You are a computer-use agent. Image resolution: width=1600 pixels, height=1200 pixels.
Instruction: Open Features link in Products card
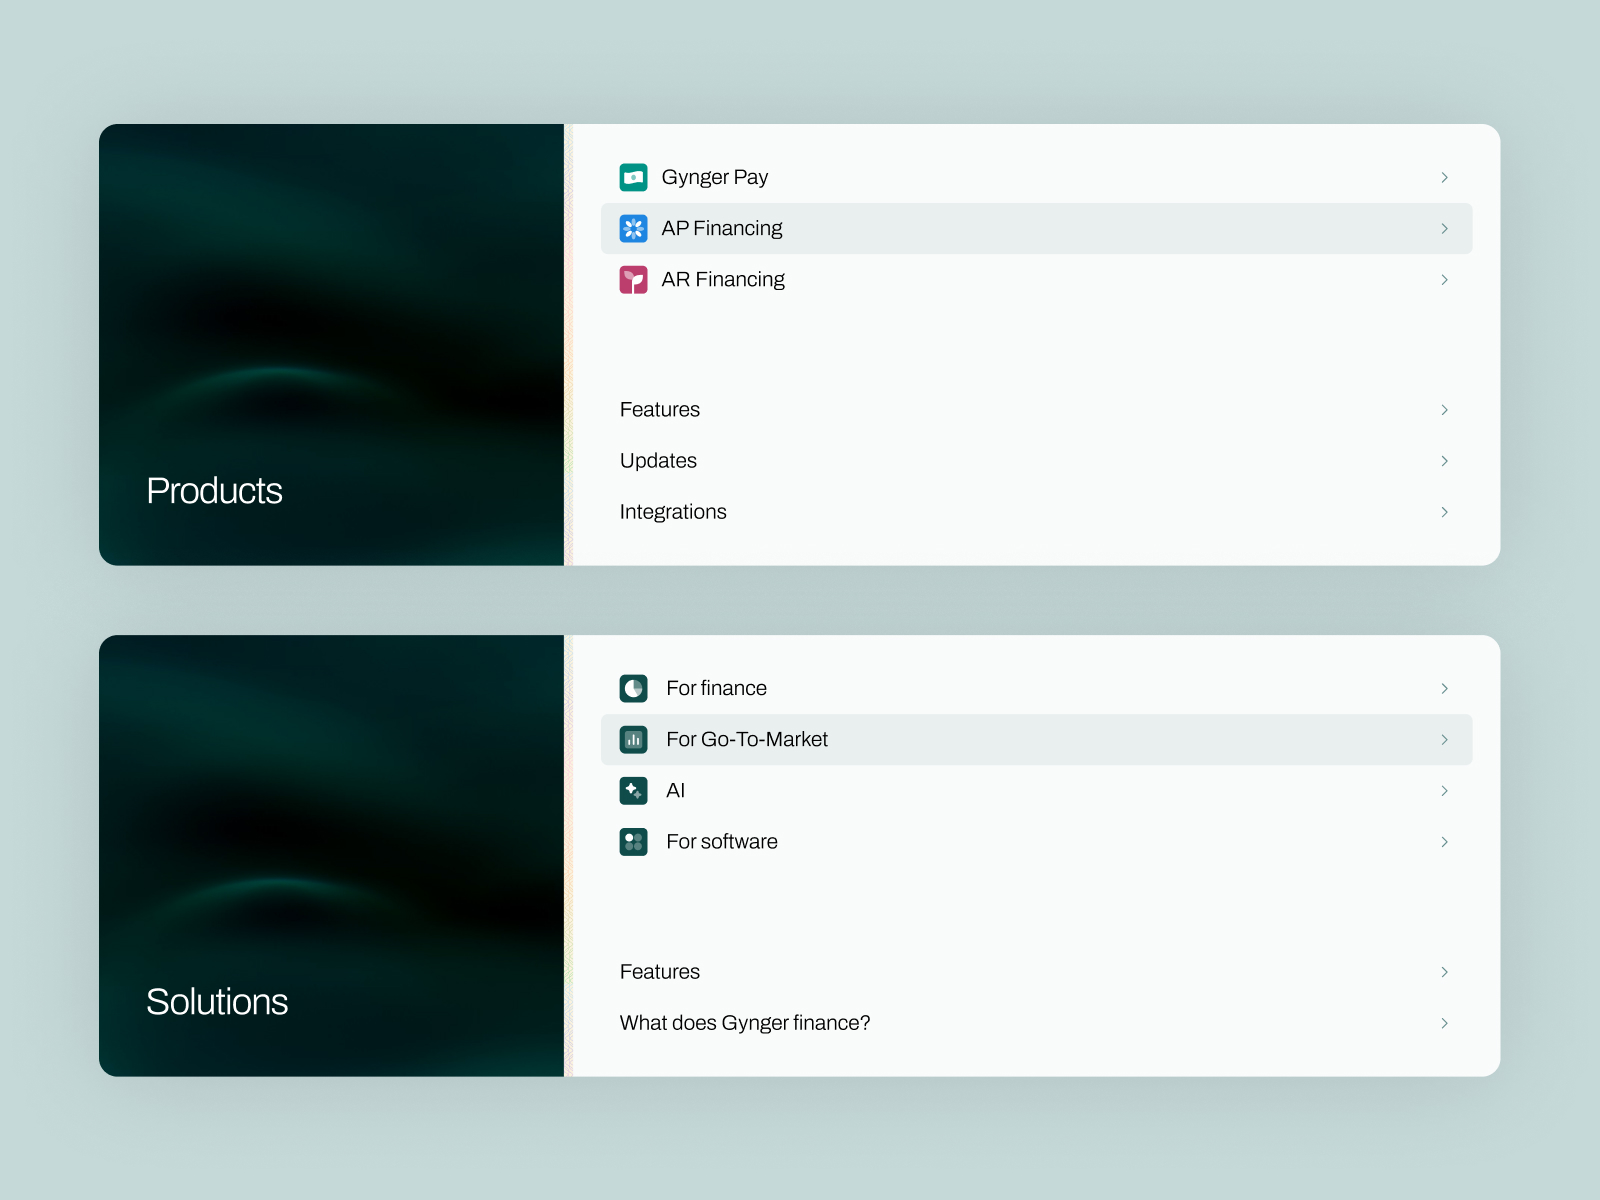click(x=1036, y=409)
